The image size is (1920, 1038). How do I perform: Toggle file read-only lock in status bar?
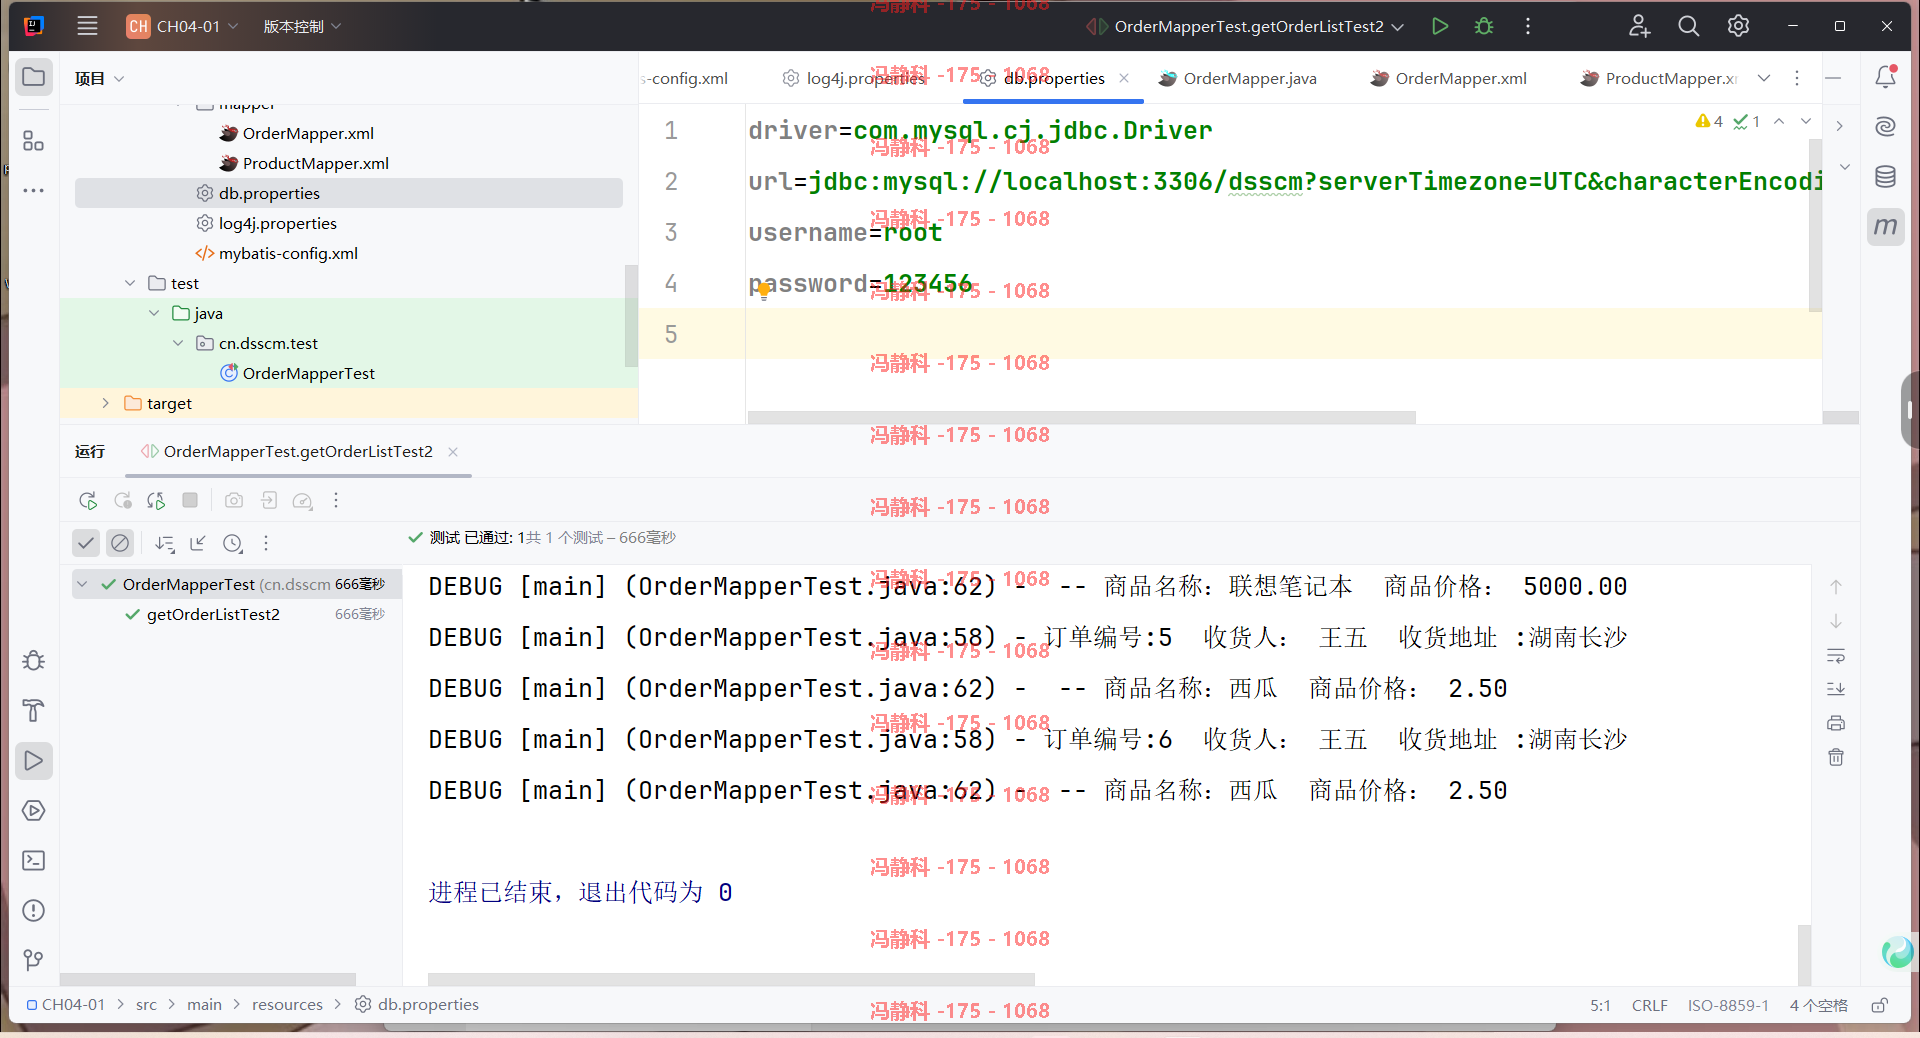(x=1880, y=1005)
